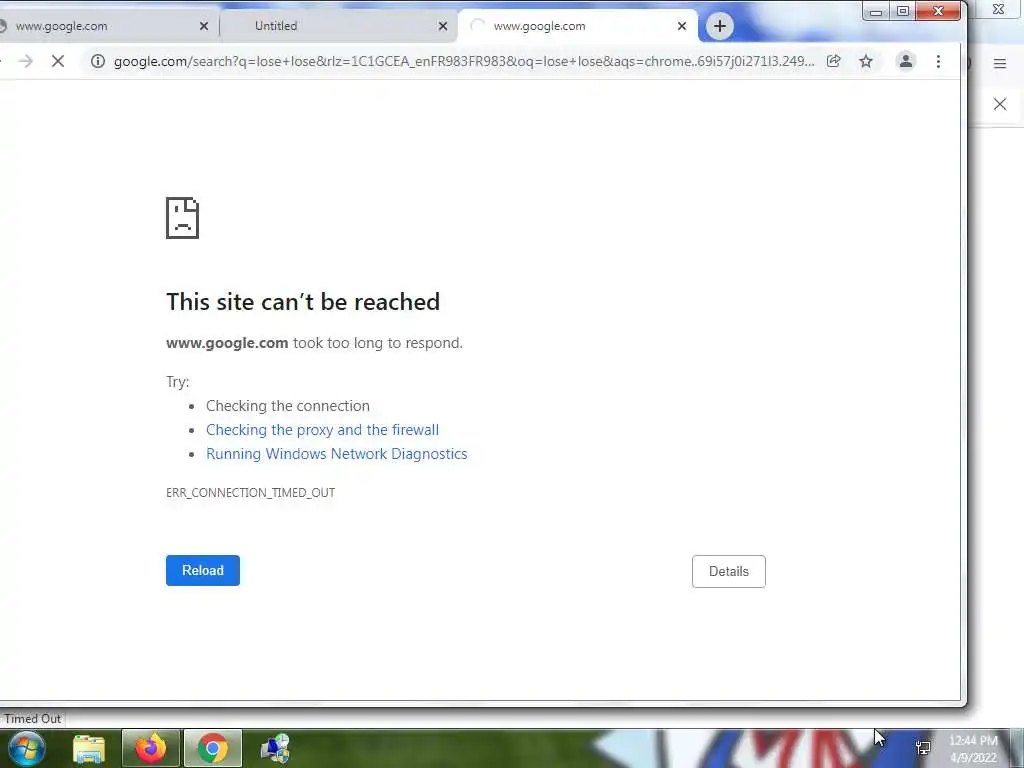The height and width of the screenshot is (768, 1024).
Task: Click the This site can't be reached heading
Action: pos(303,302)
